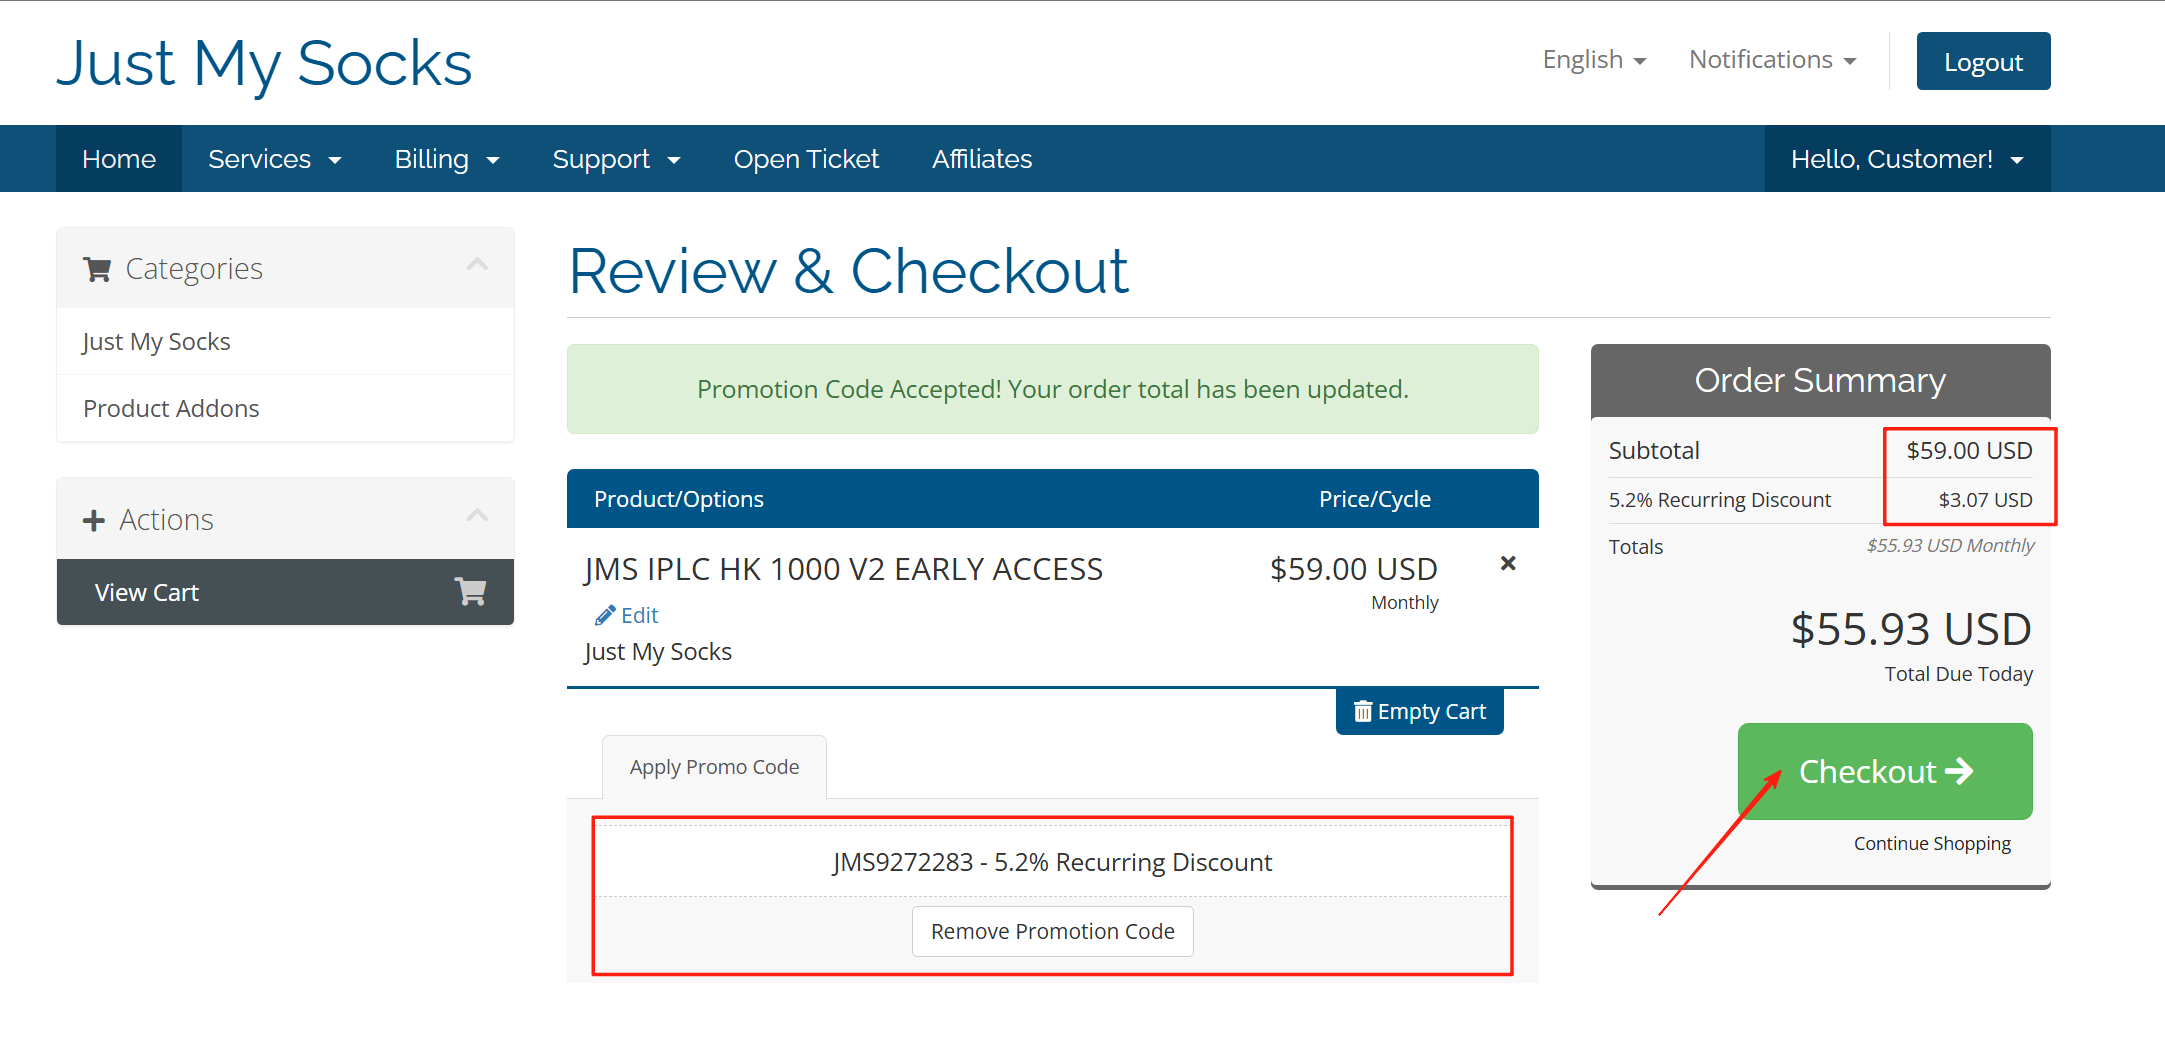
Task: Click the JMS IPLC HK 1000 V2 product name
Action: coord(843,569)
